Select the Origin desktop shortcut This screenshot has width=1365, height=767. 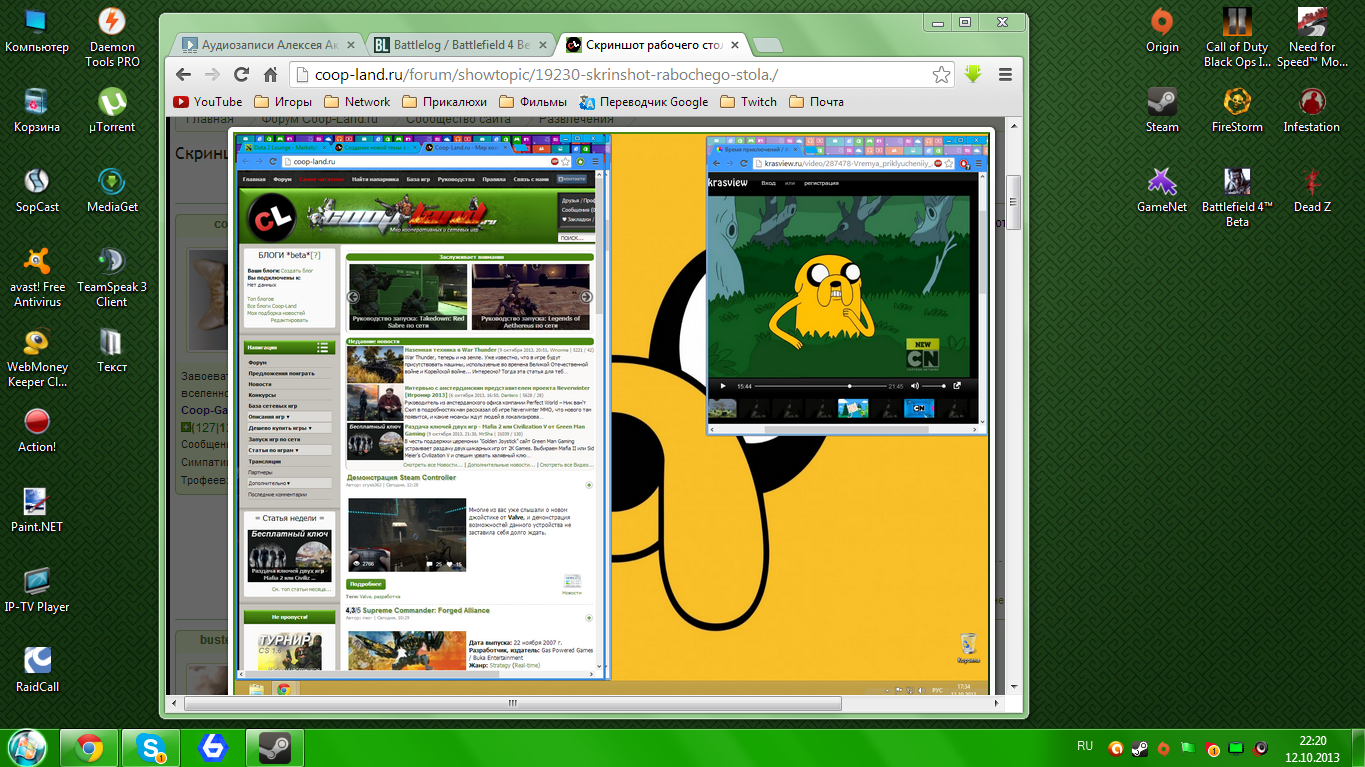click(1162, 31)
